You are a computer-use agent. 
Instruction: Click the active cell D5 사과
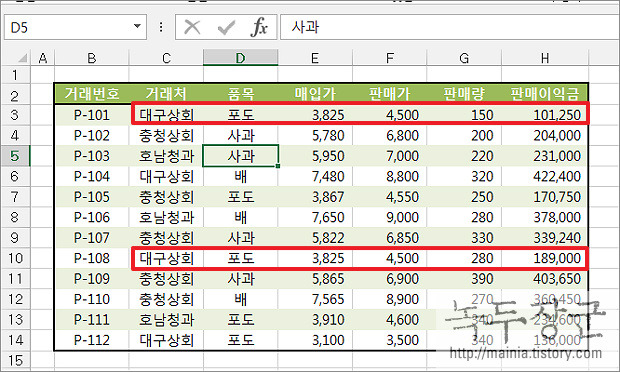[x=240, y=156]
